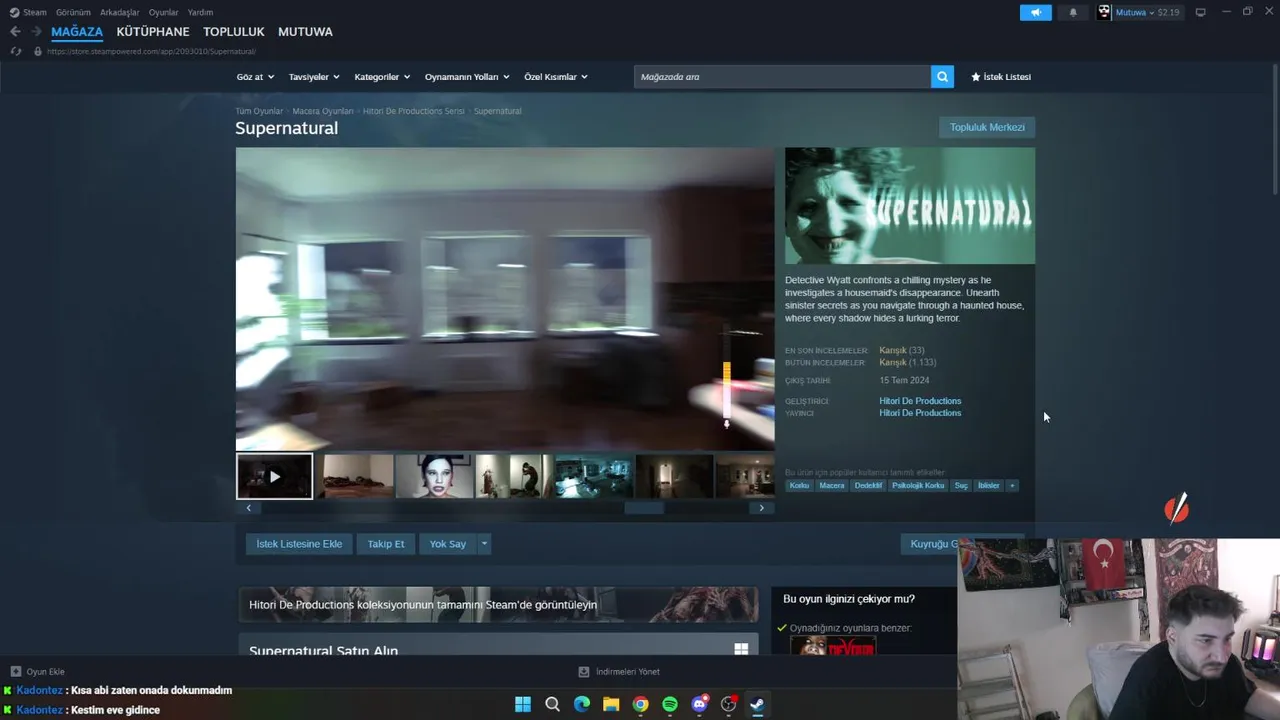Switch to the MAĞAZA tab
The width and height of the screenshot is (1280, 720).
77,32
